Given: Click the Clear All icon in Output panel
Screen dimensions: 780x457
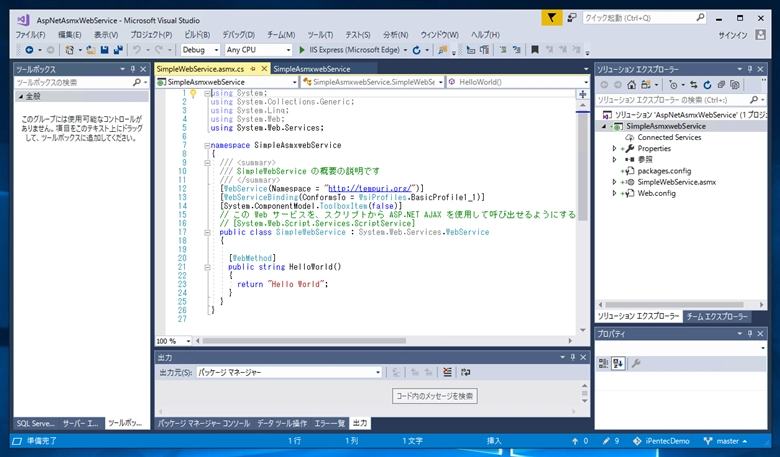Looking at the screenshot, I should click(447, 372).
